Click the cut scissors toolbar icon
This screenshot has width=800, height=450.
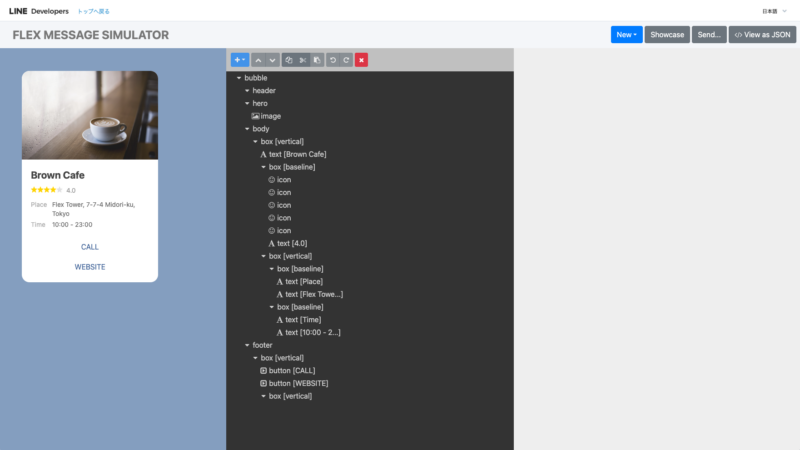coord(302,60)
